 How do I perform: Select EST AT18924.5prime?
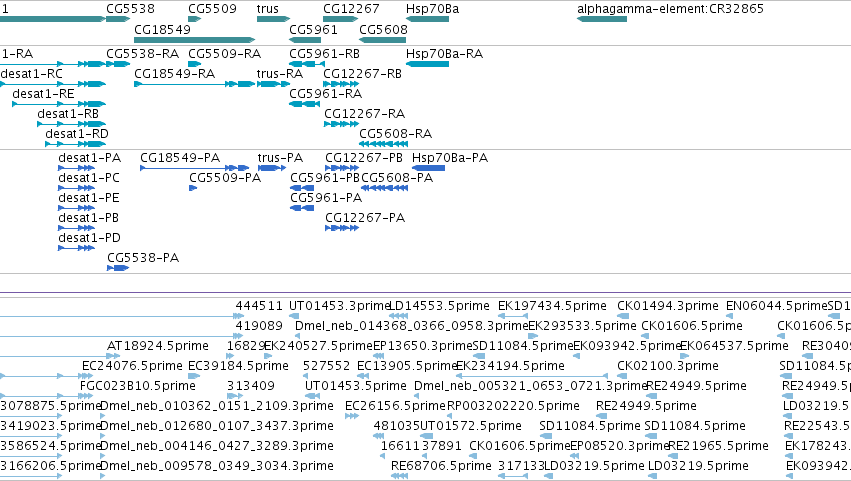click(158, 346)
